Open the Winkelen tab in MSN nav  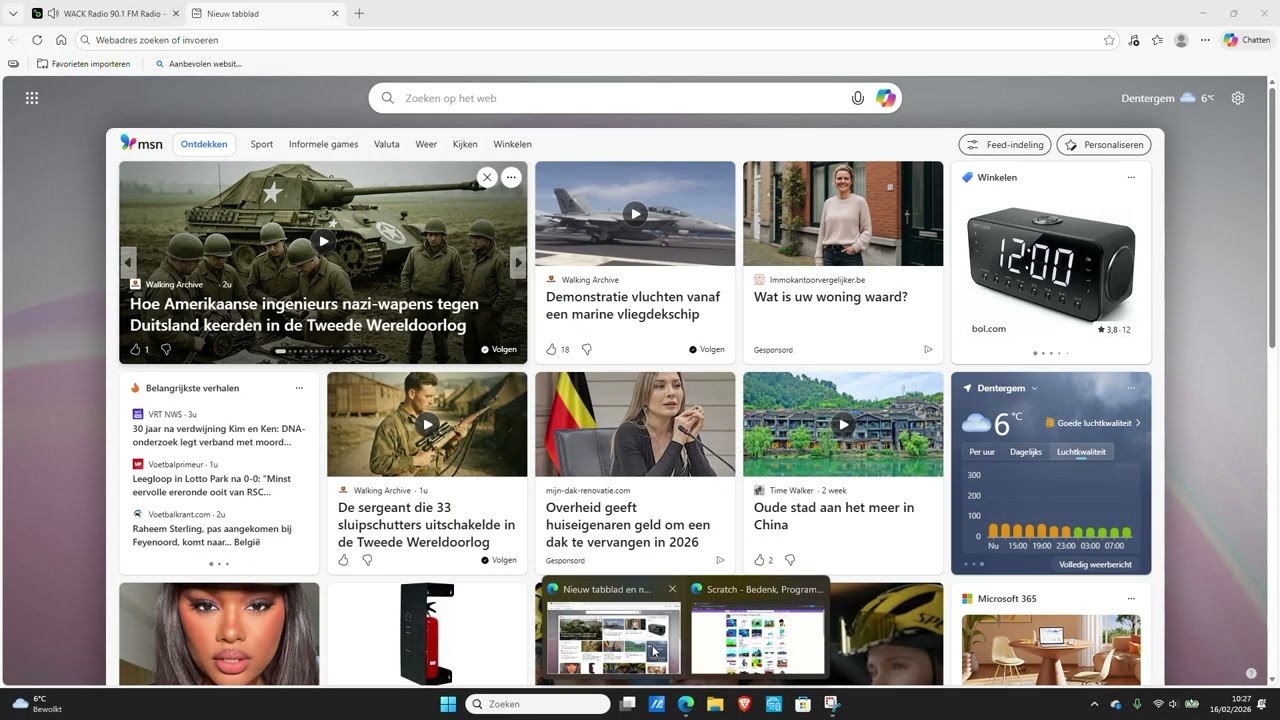click(x=512, y=144)
